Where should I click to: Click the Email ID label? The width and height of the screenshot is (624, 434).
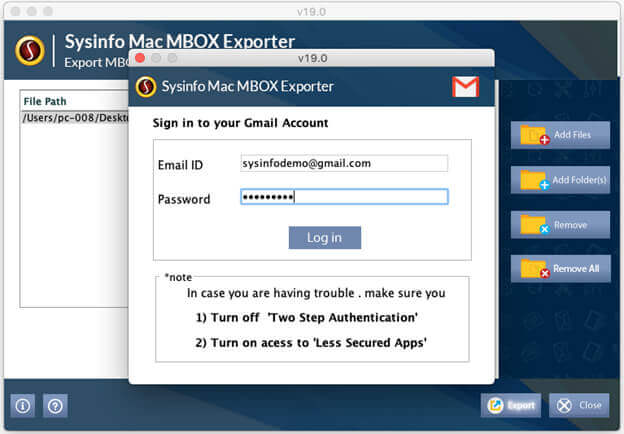click(180, 165)
